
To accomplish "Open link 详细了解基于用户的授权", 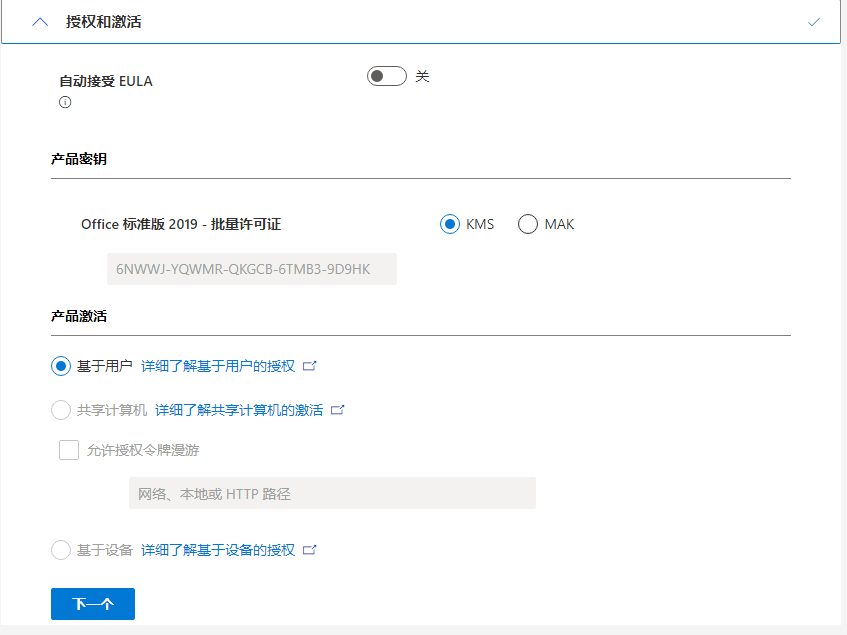I will tap(218, 366).
